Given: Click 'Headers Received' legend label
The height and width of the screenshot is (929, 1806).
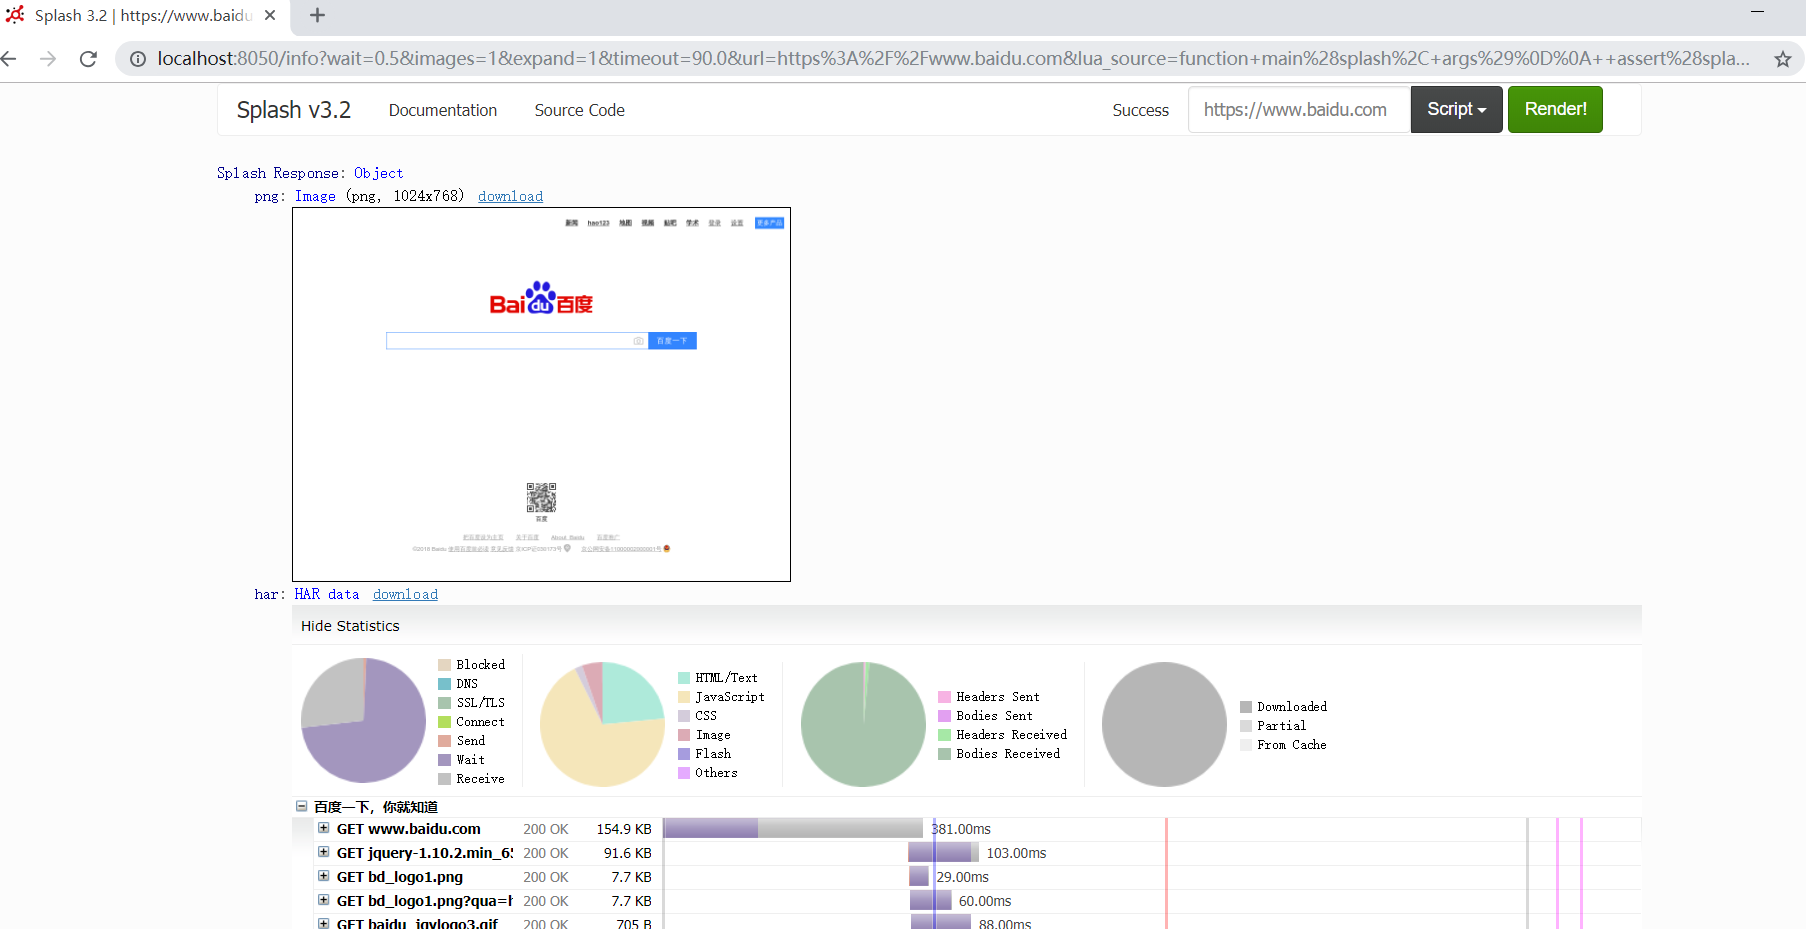Looking at the screenshot, I should coord(1011,735).
